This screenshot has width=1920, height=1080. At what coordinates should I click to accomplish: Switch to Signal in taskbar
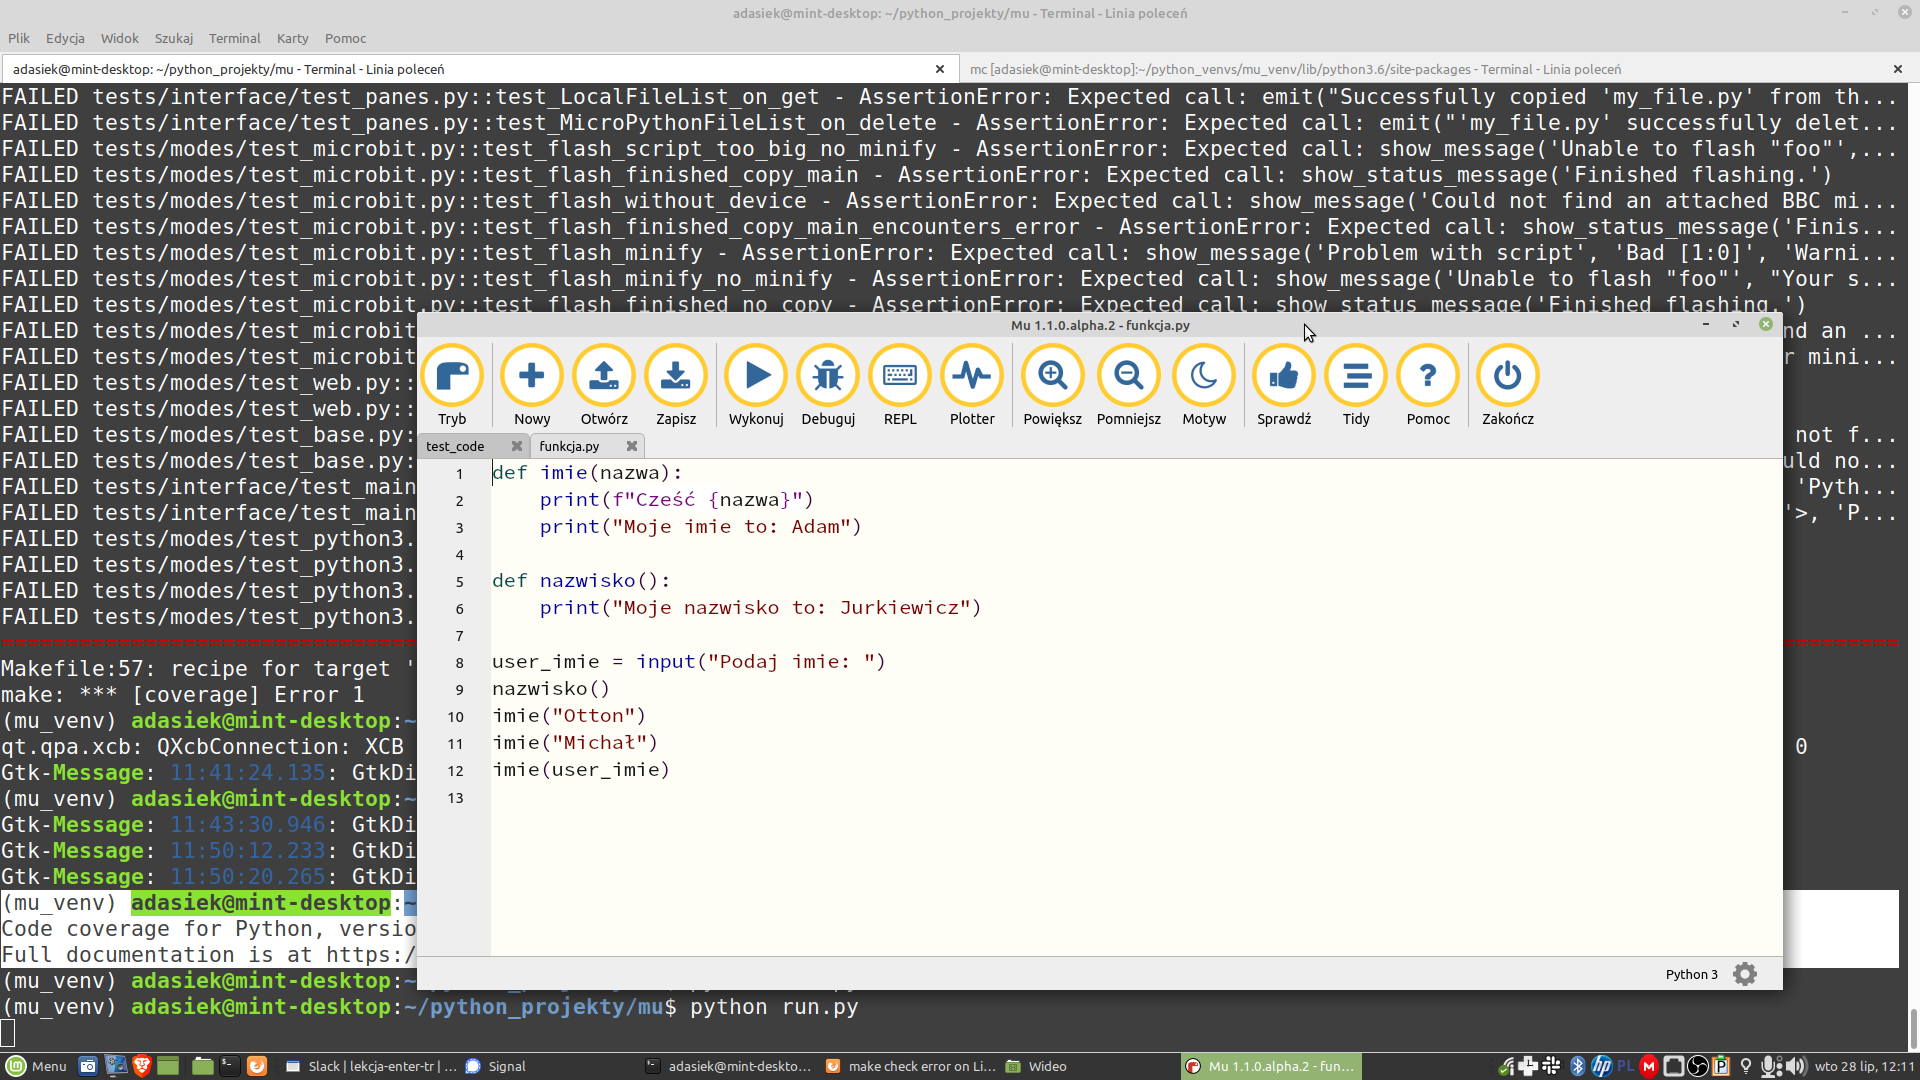[497, 1066]
